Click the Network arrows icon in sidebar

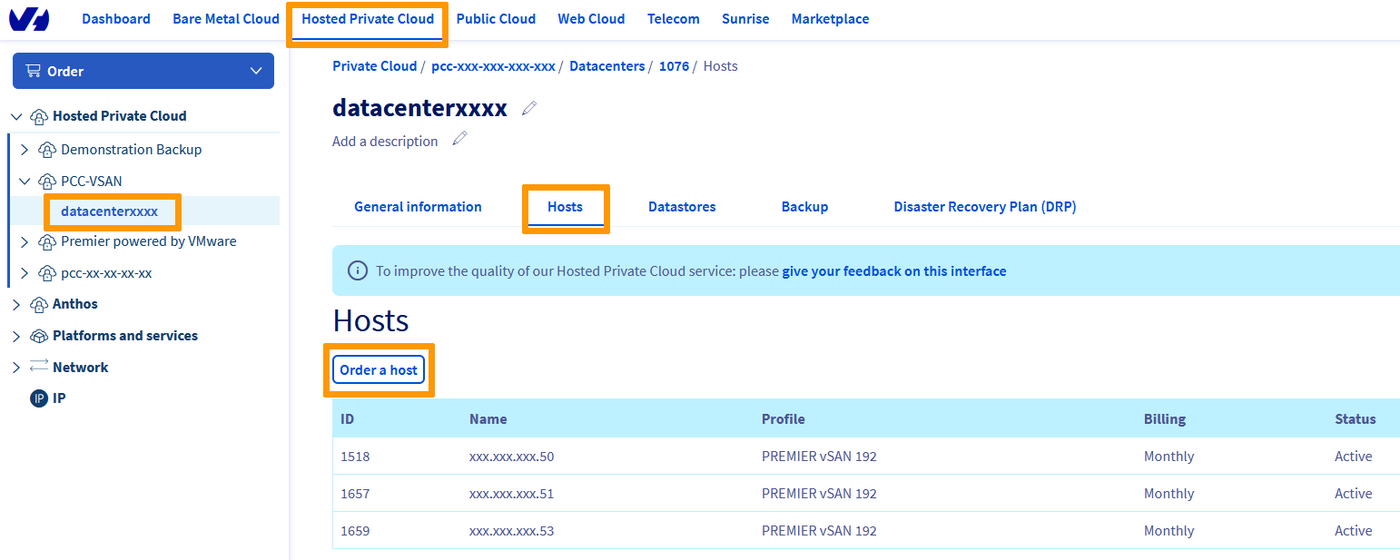39,367
